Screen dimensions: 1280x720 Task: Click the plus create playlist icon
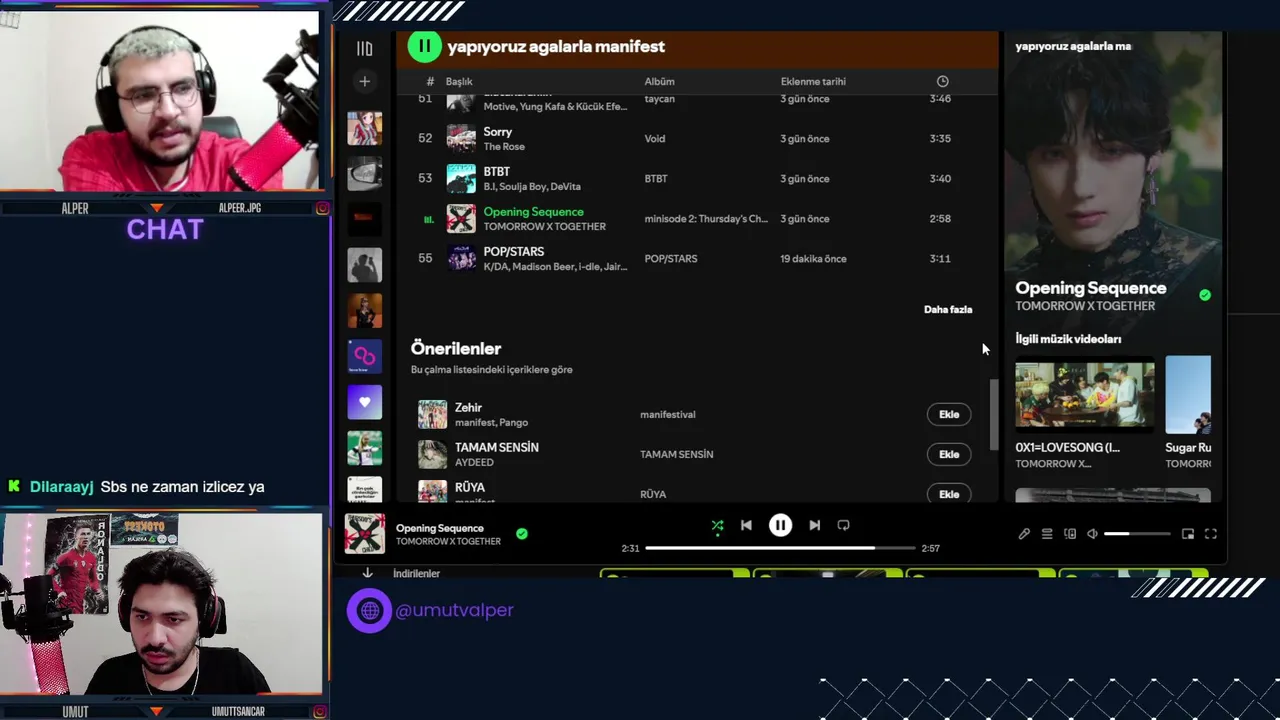point(364,81)
